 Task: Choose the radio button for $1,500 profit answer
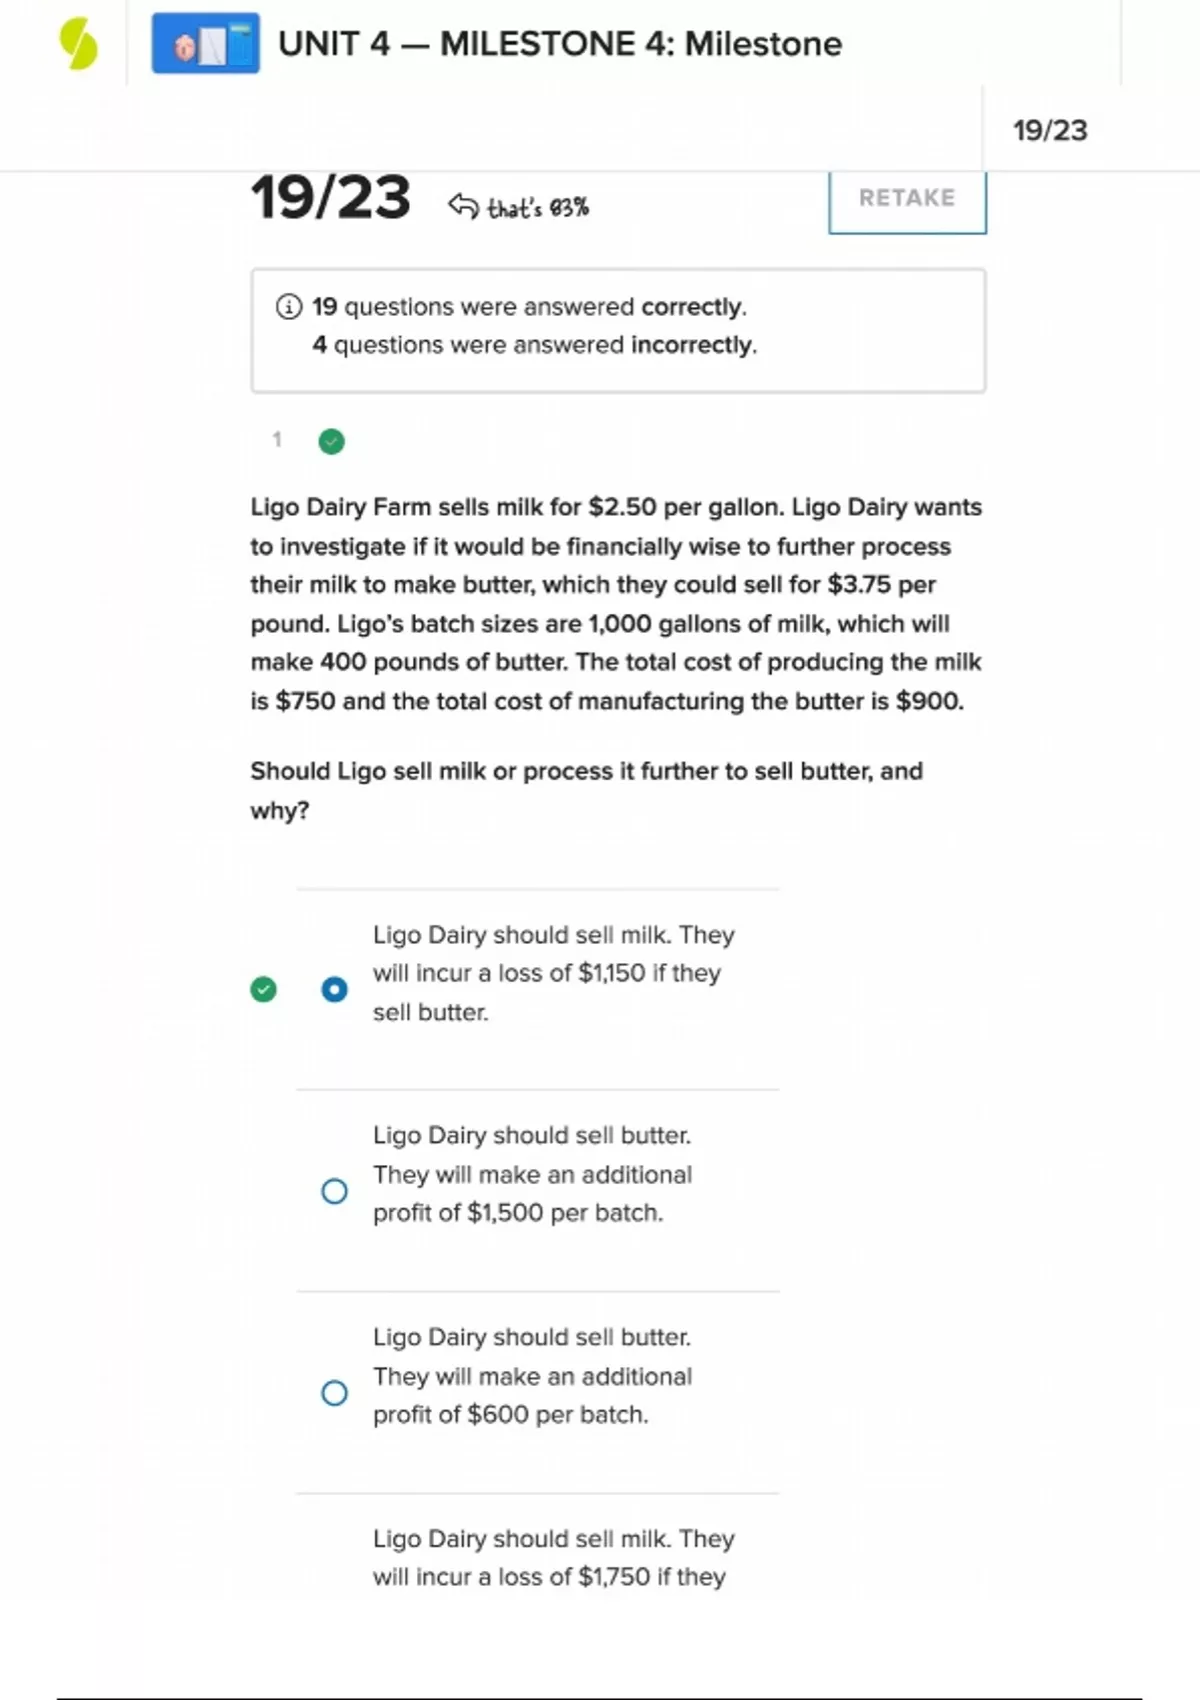click(334, 1191)
